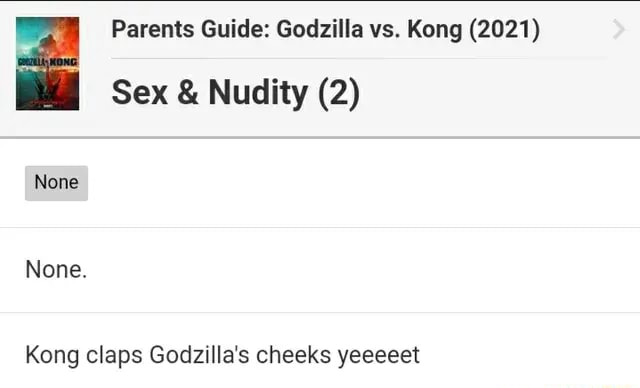Tap the red Kong half of poster
Viewport: 640px width, 388px height.
64,64
